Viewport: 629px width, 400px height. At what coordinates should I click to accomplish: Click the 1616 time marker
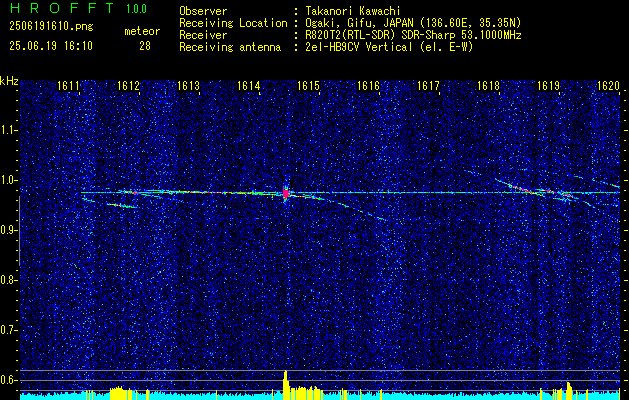tap(368, 86)
